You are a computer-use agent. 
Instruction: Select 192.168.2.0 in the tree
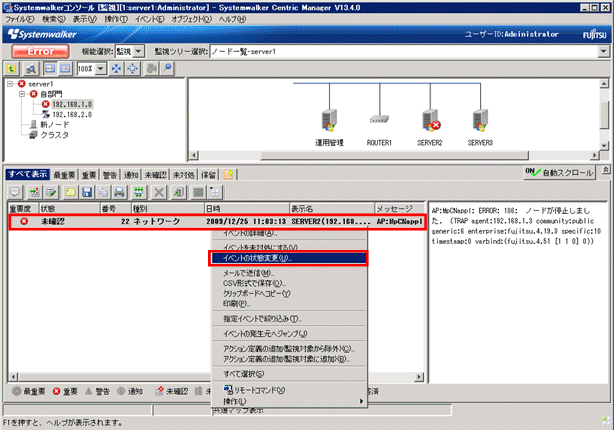click(72, 114)
